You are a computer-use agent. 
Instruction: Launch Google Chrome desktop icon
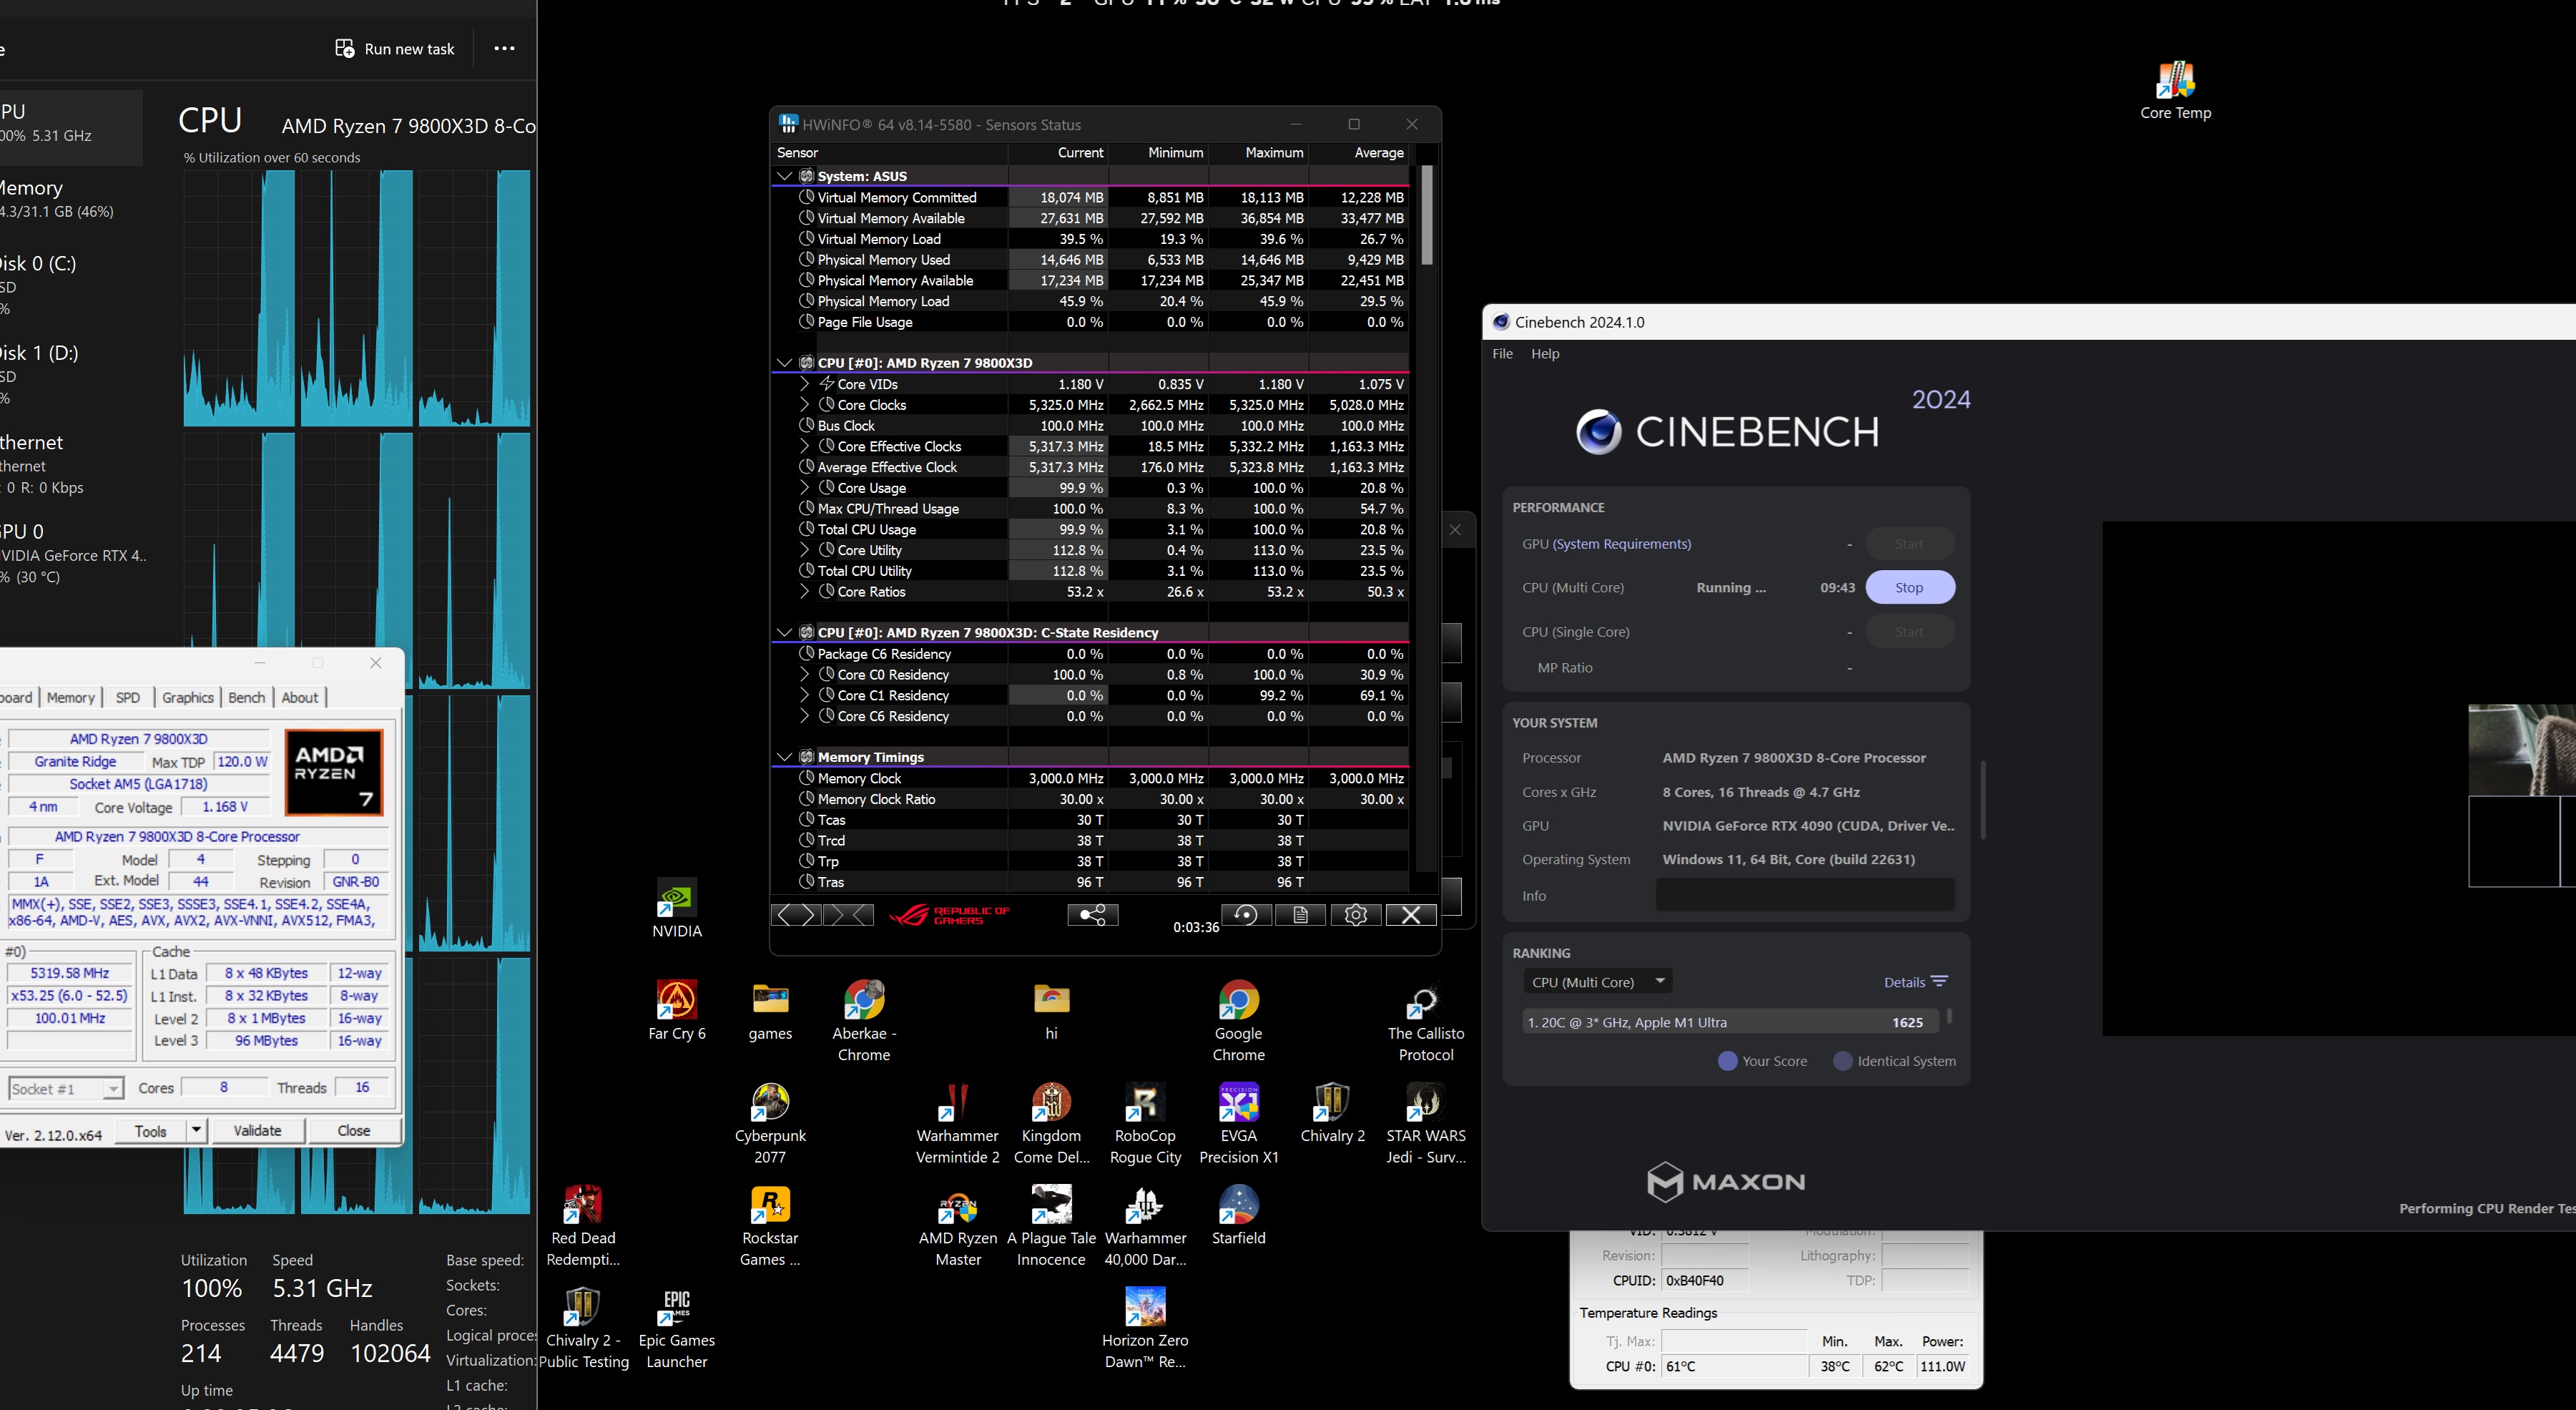pos(1238,1020)
